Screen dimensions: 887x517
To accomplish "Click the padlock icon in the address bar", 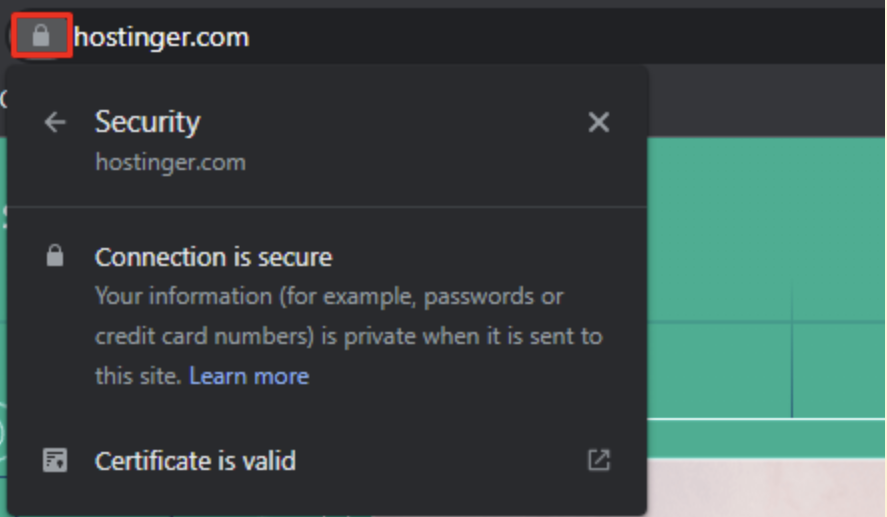I will pos(41,37).
